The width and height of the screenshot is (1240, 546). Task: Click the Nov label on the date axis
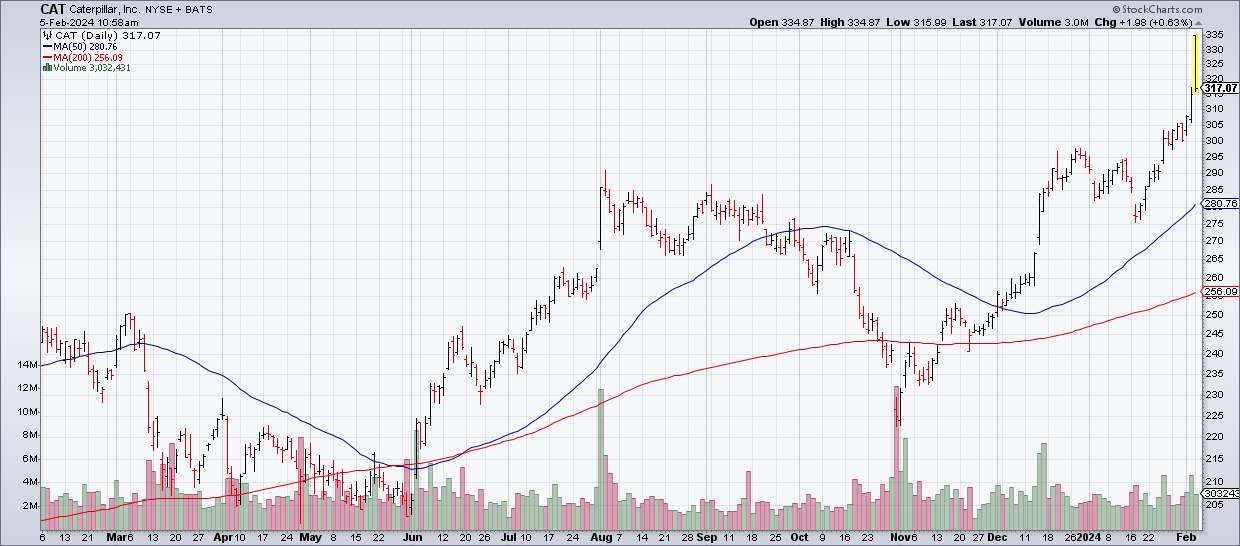tap(898, 537)
